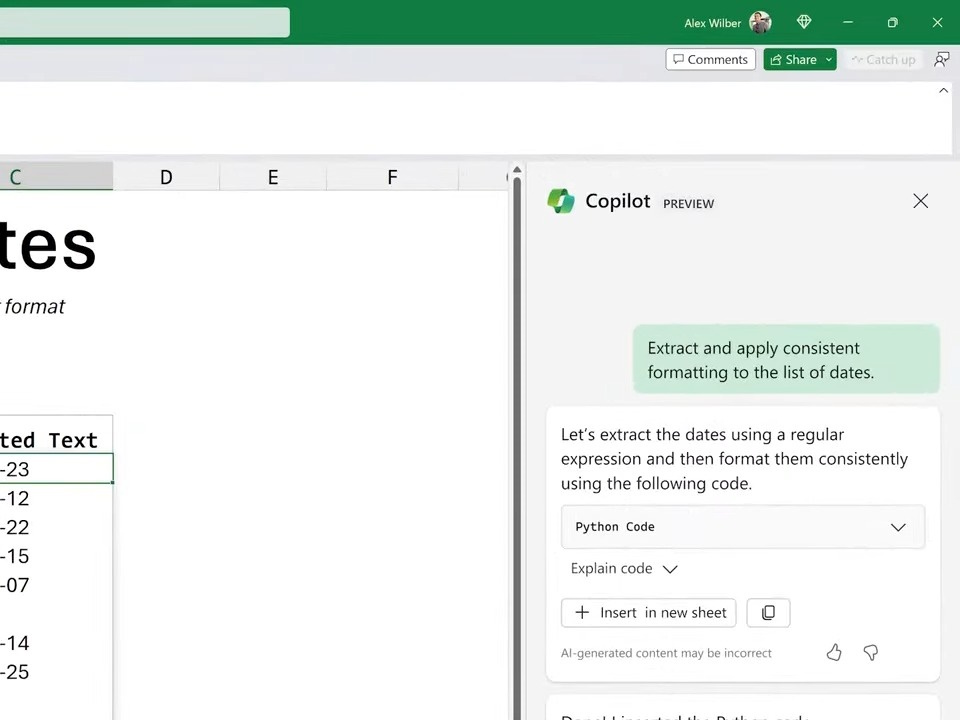Open the Share dropdown arrow
This screenshot has height=720, width=960.
pos(829,59)
